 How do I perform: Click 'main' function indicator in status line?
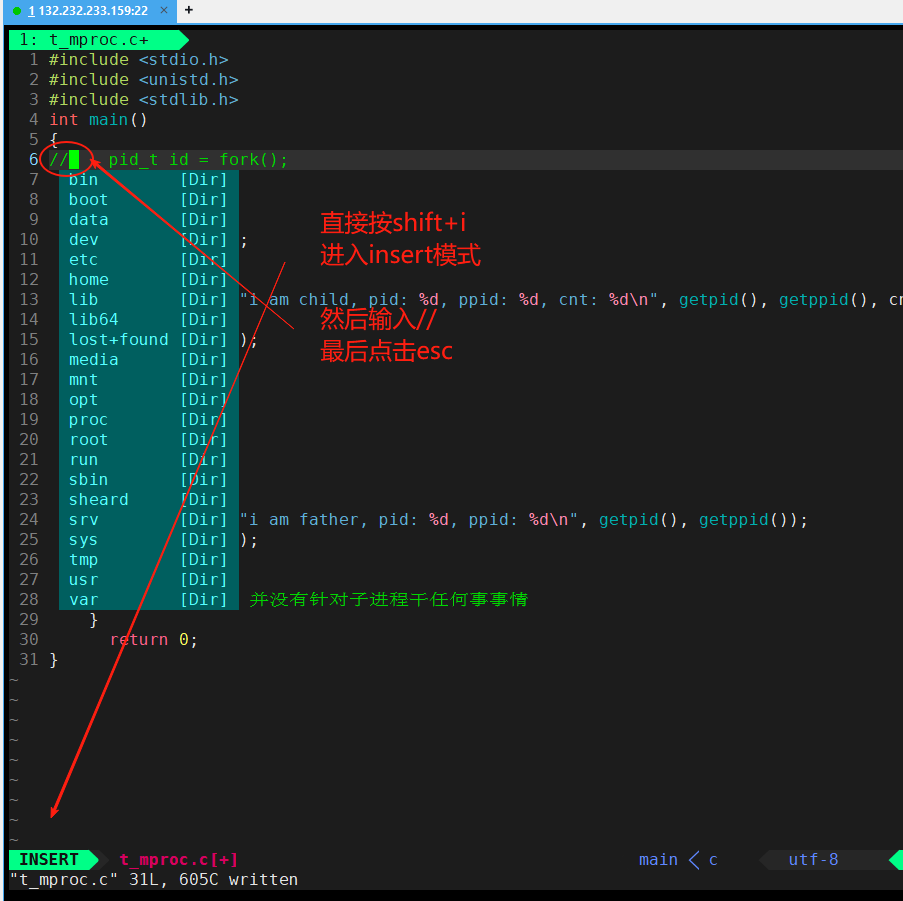click(x=658, y=860)
